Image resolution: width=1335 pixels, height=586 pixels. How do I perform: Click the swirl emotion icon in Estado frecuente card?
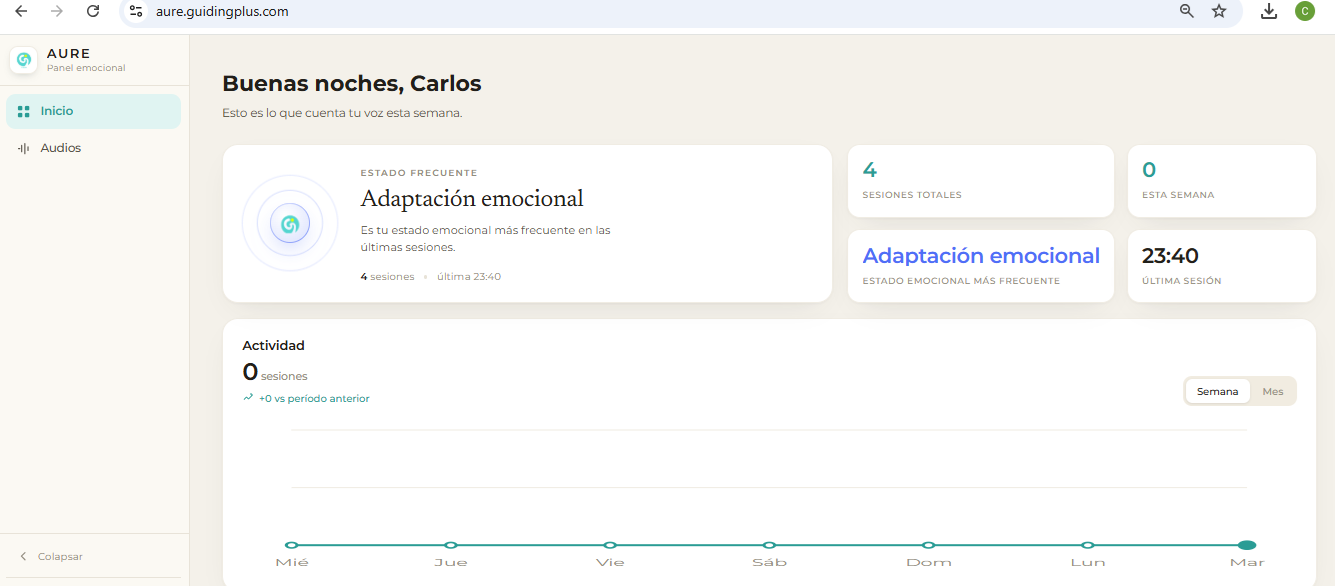click(290, 224)
